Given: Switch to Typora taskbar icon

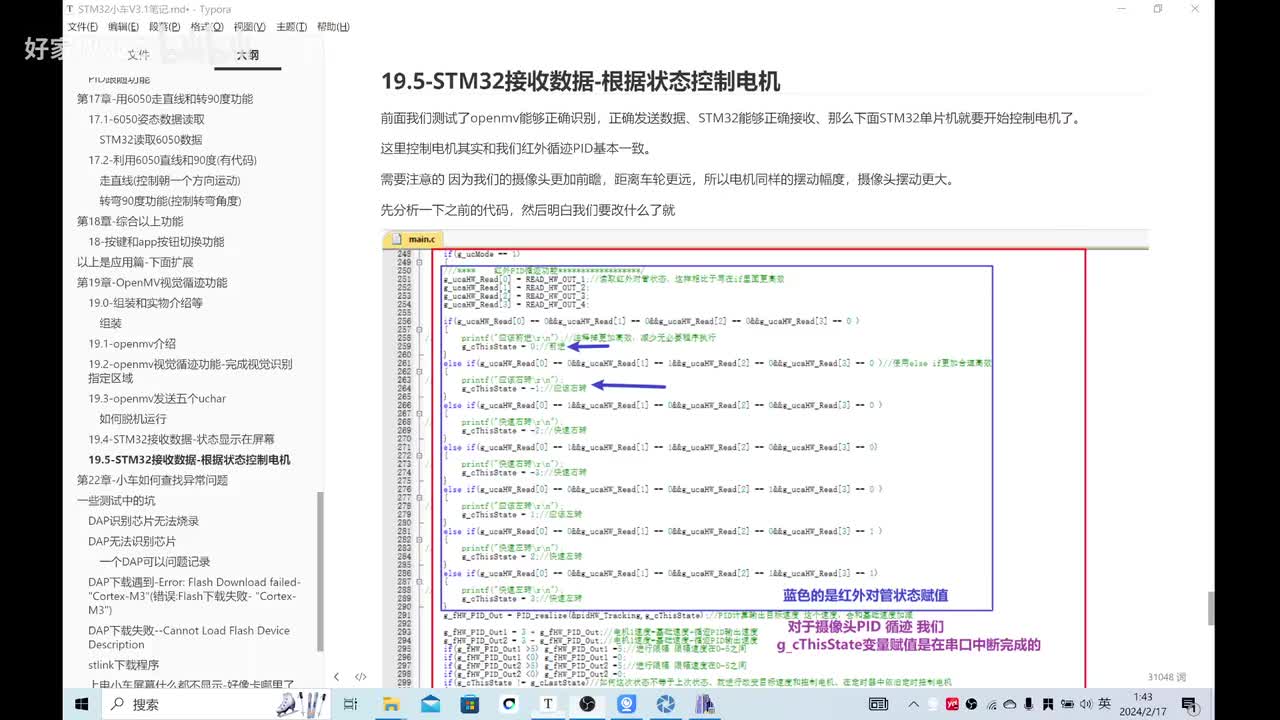Looking at the screenshot, I should coord(548,704).
